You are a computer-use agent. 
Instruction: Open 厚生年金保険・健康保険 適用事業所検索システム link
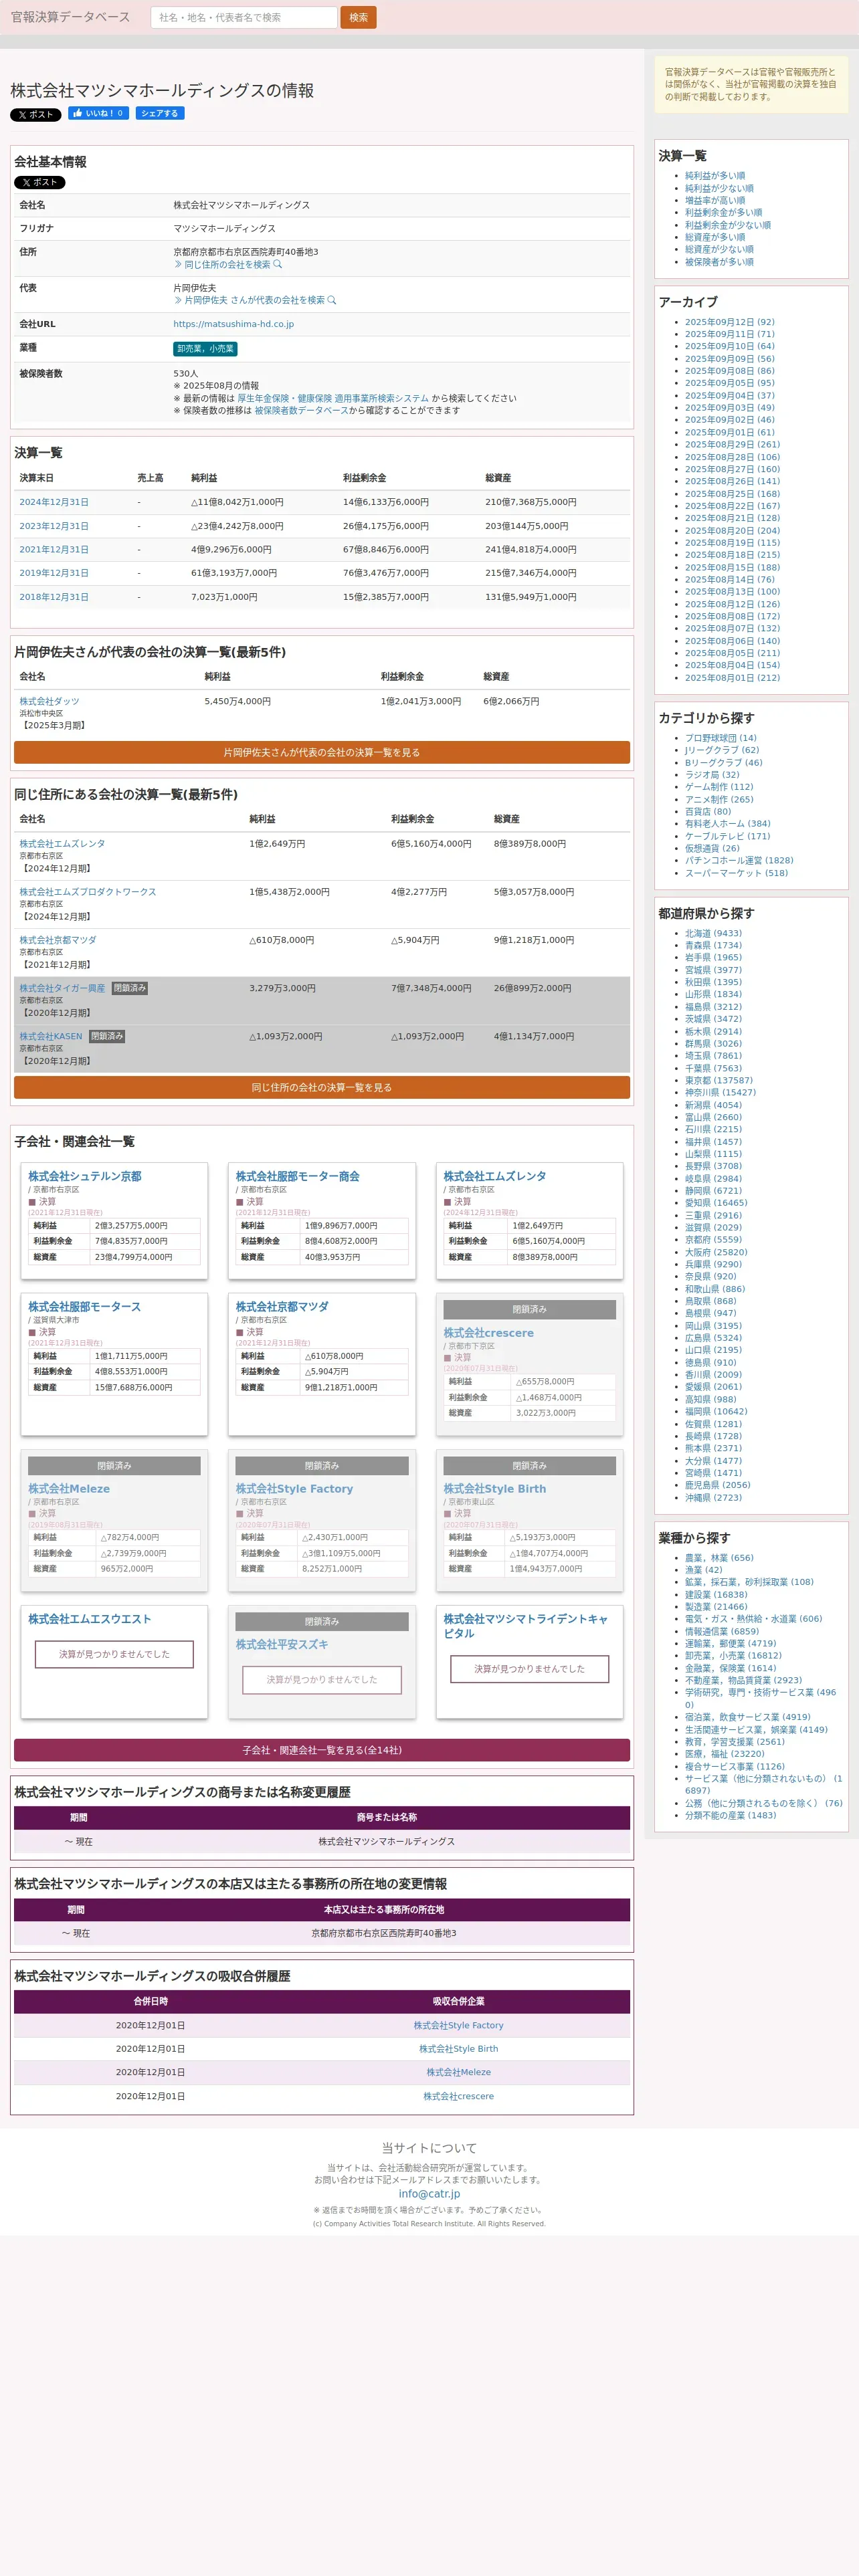coord(333,398)
